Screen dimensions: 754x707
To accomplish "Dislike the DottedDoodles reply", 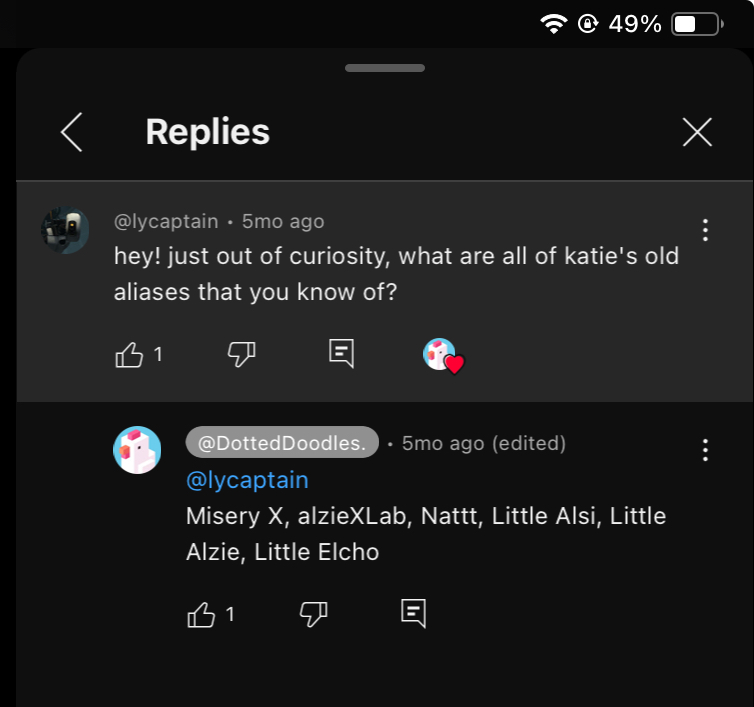I will [314, 615].
